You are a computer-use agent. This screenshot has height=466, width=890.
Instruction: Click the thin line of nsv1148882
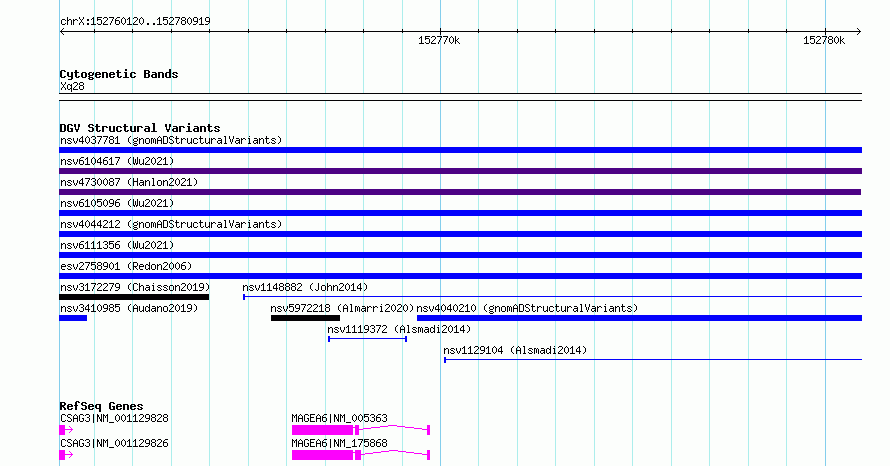(x=552, y=297)
